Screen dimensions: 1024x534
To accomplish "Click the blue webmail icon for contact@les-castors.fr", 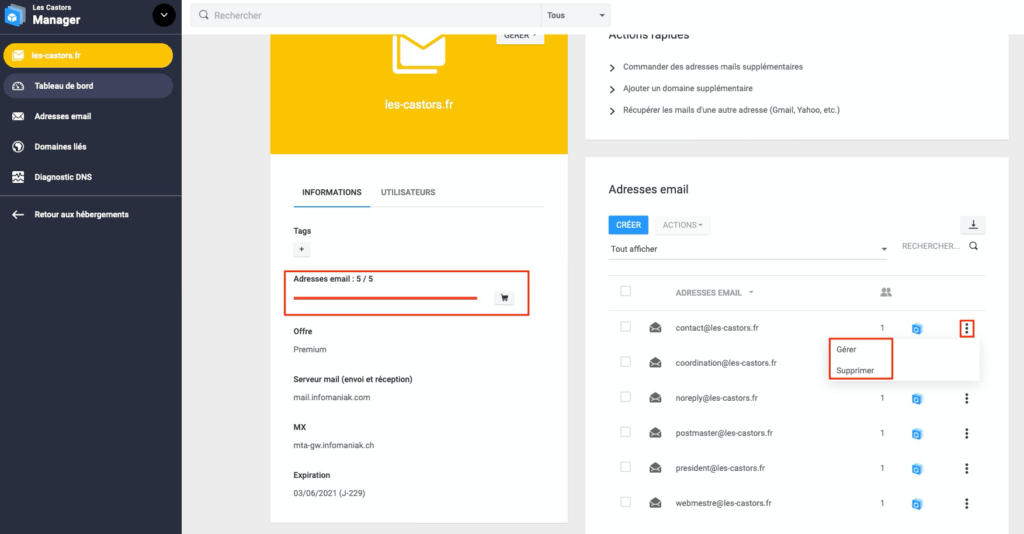I will point(917,329).
